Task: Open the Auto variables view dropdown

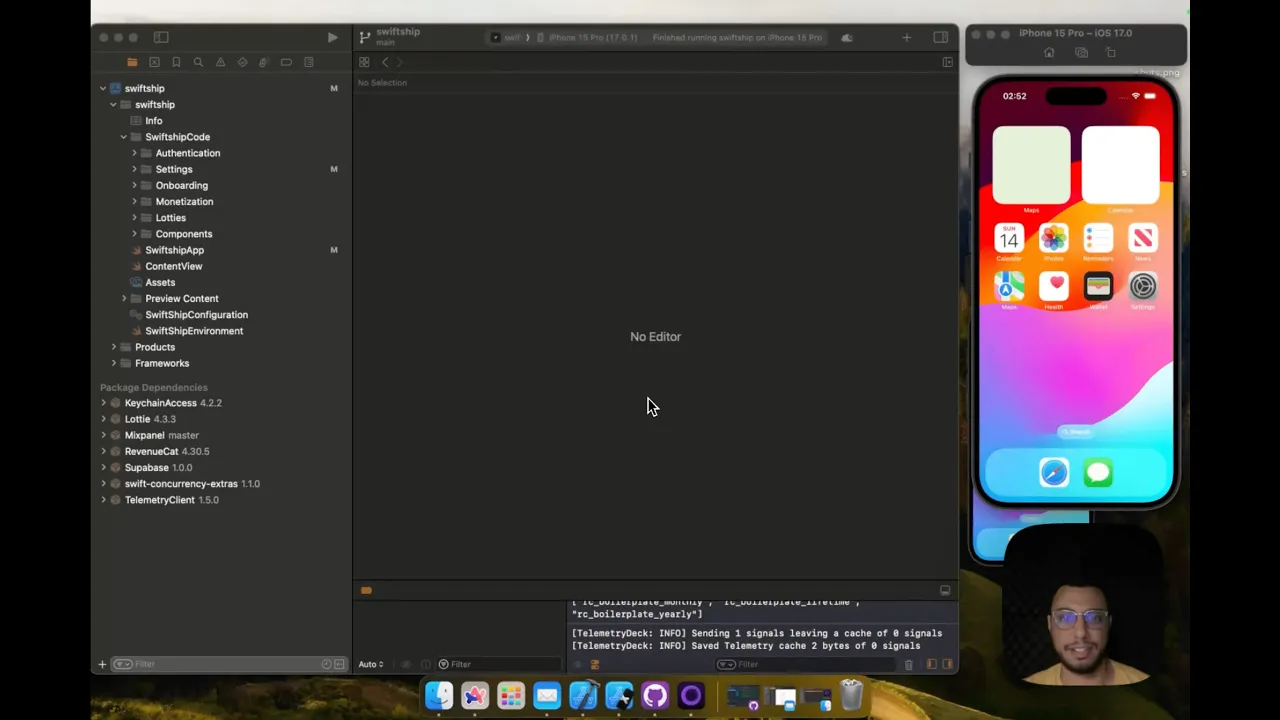Action: tap(371, 664)
